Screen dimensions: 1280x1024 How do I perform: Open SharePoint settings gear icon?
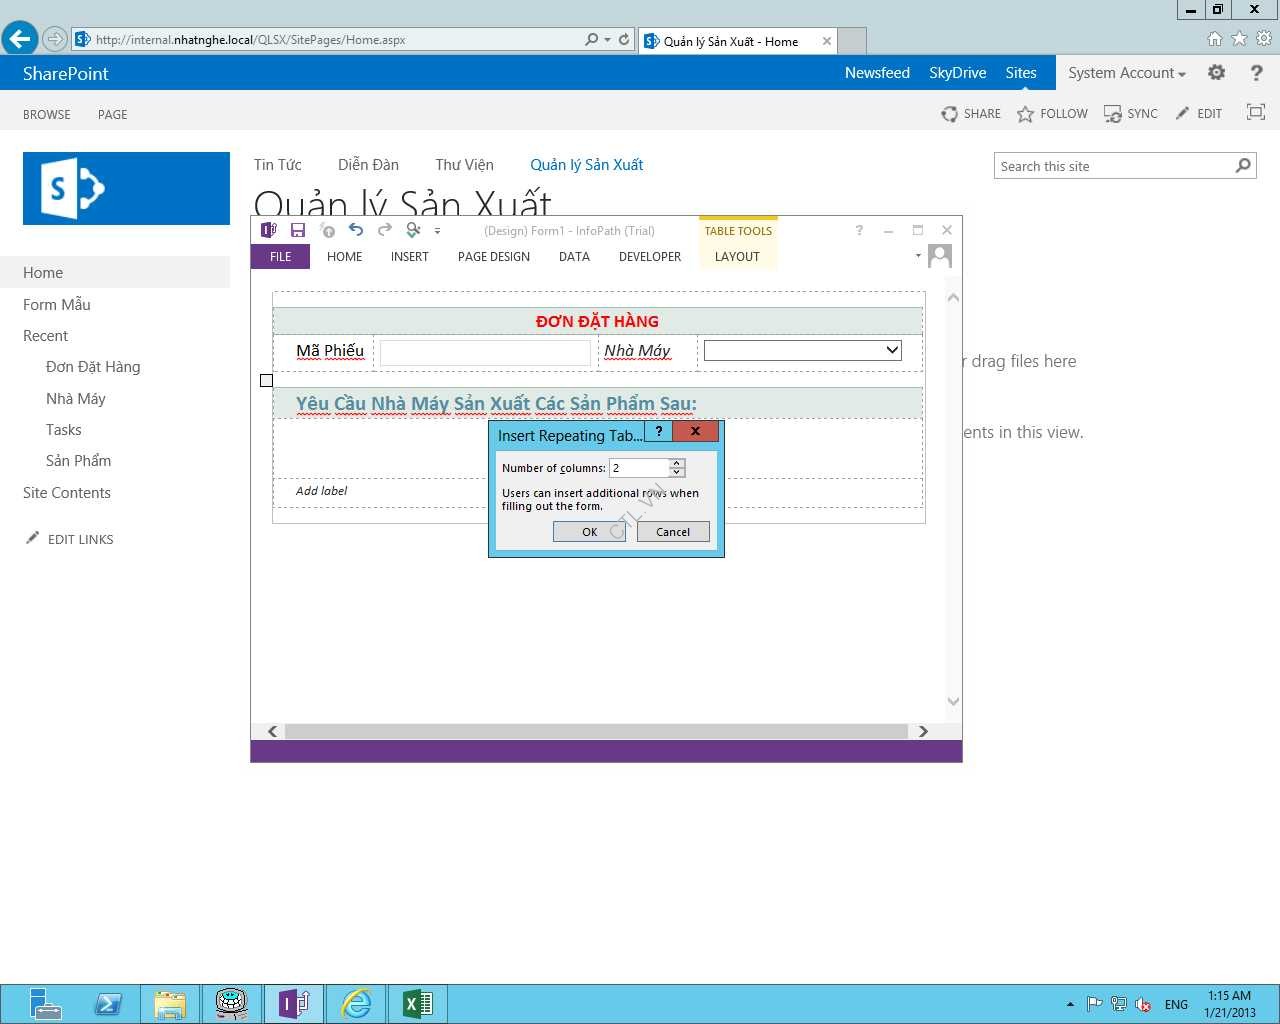[1216, 73]
